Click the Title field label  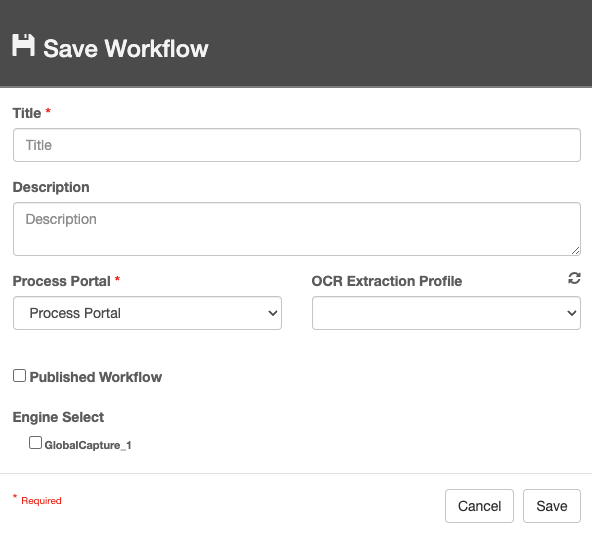pos(27,113)
